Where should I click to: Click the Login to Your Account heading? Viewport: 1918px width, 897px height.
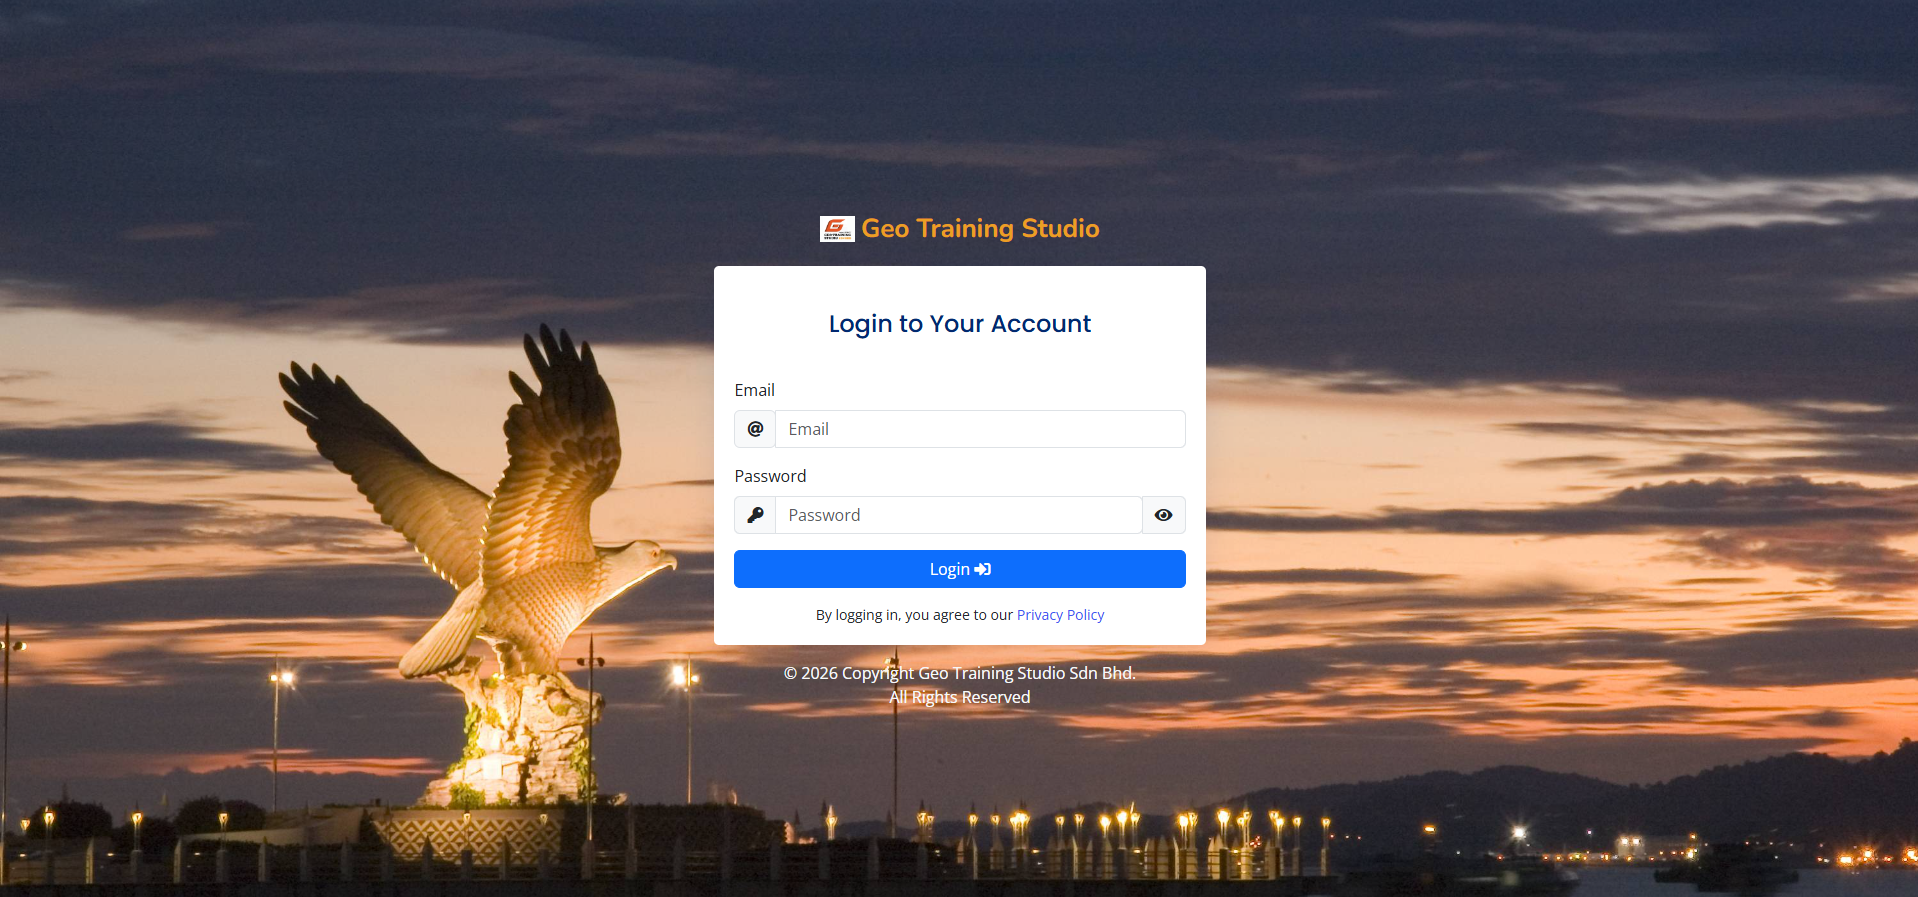click(960, 324)
